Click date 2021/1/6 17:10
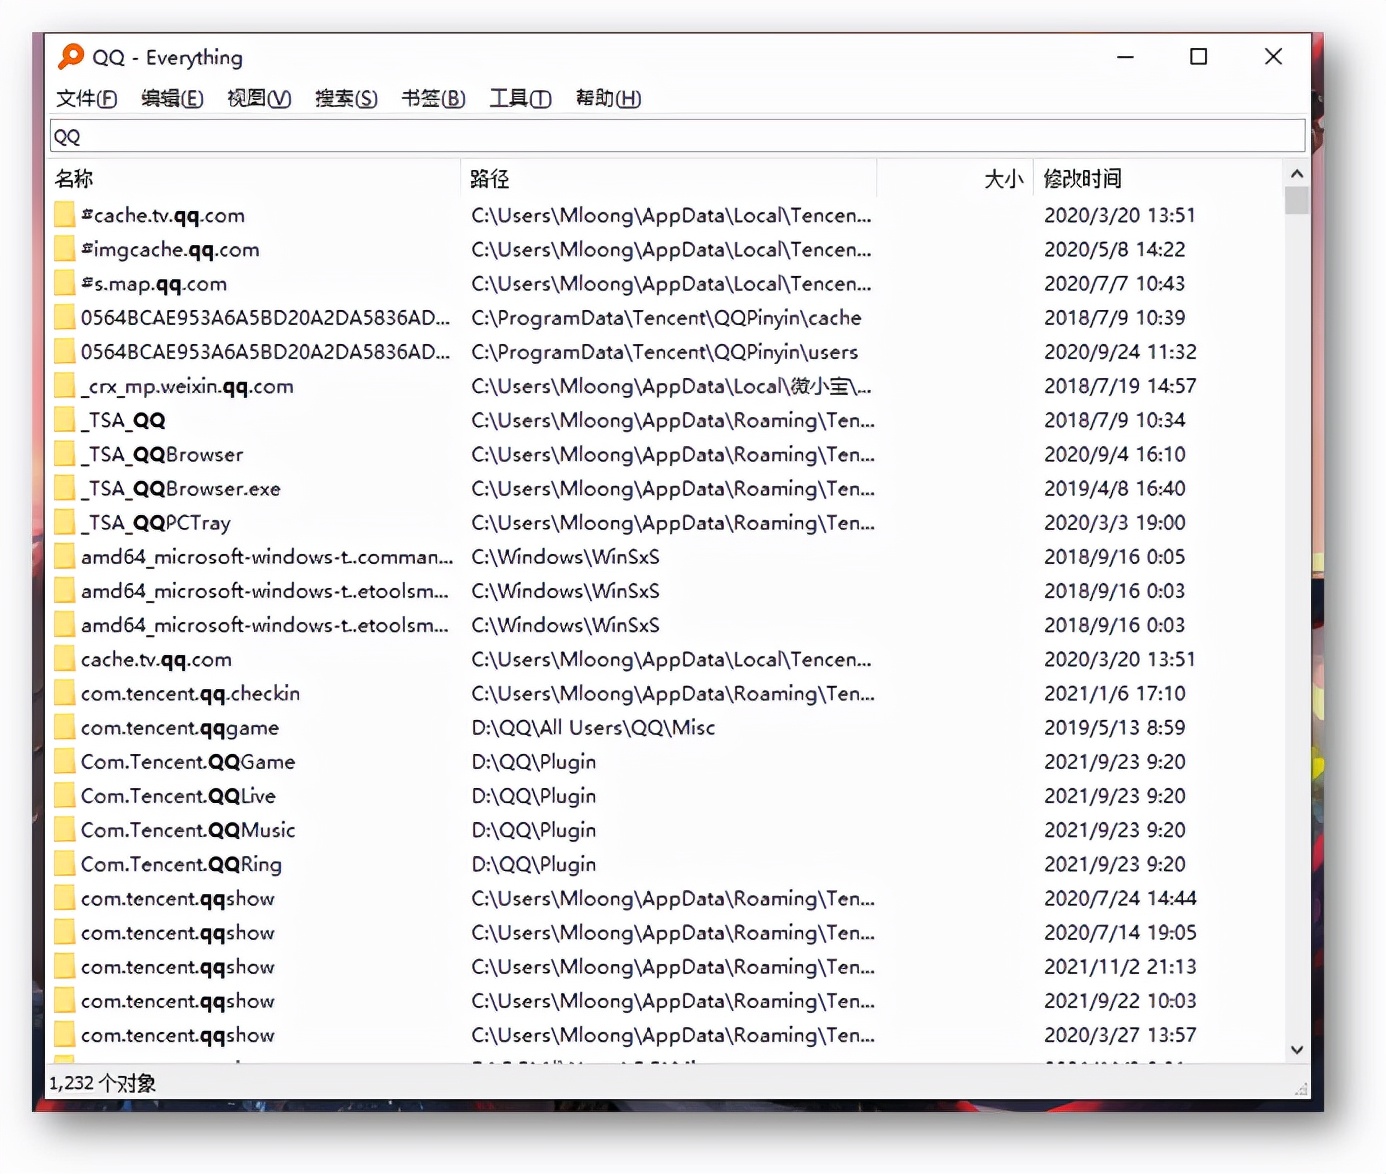This screenshot has height=1174, width=1386. pos(1114,693)
